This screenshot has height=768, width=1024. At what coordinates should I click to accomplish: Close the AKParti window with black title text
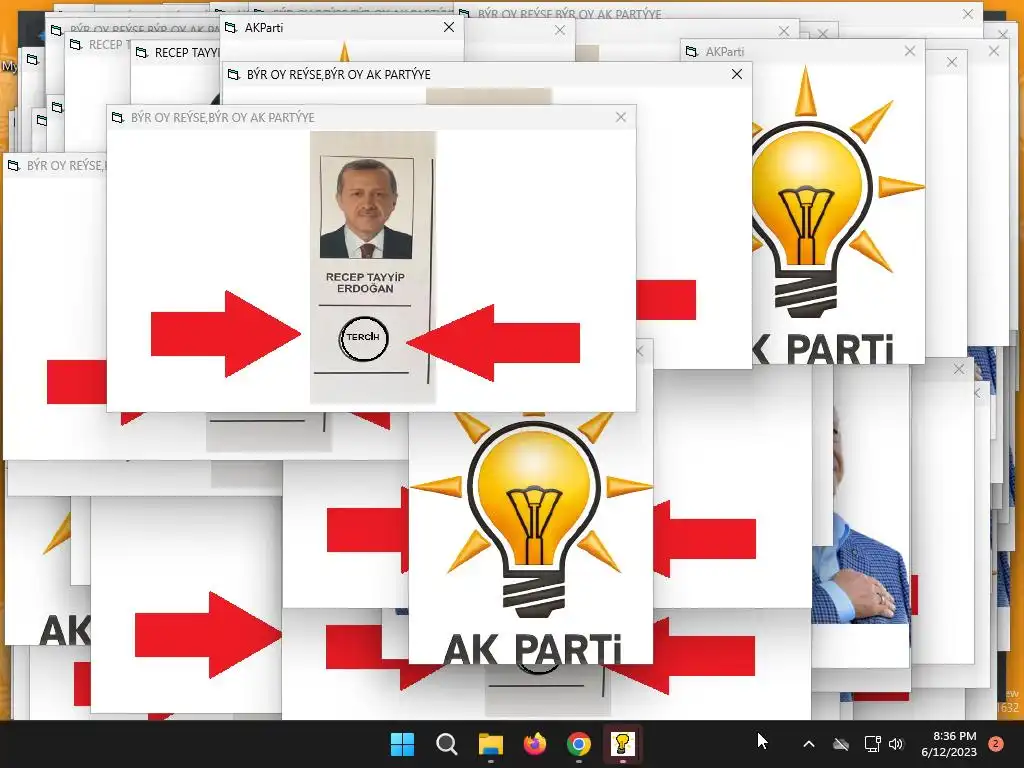click(x=449, y=27)
